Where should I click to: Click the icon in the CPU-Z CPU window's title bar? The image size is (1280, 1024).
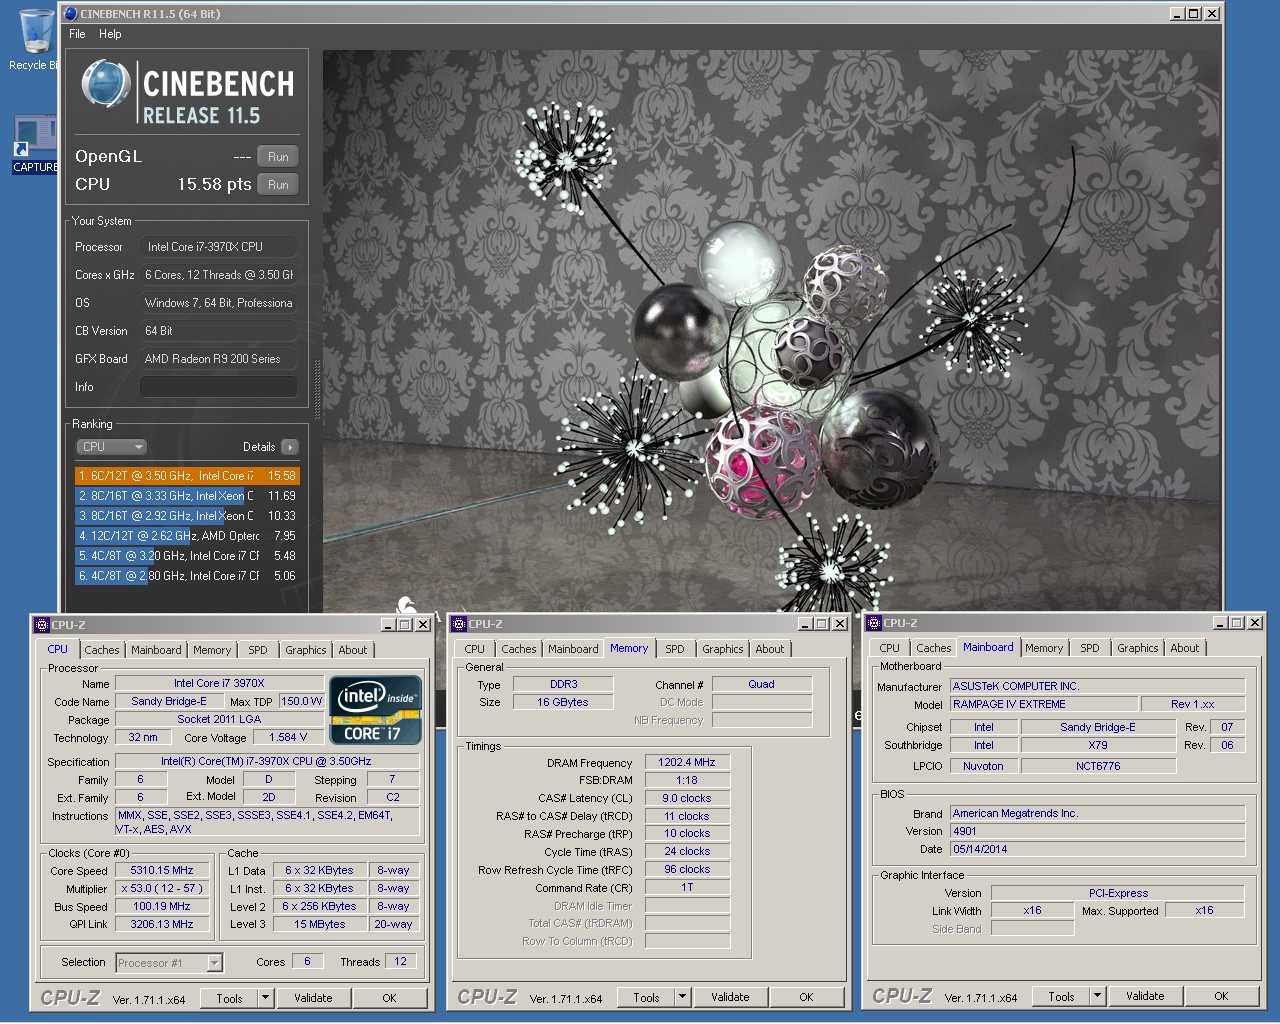coord(42,625)
